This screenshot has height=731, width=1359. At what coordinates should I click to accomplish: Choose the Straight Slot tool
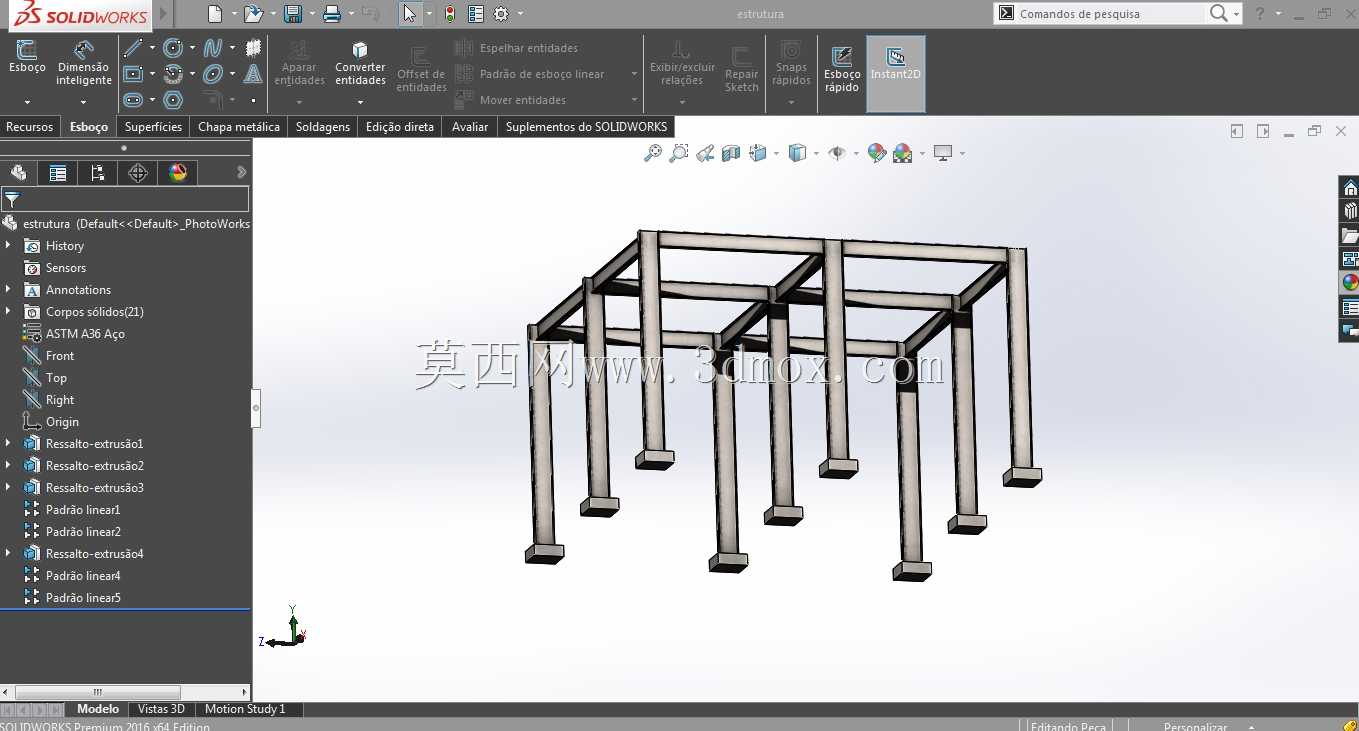click(133, 100)
